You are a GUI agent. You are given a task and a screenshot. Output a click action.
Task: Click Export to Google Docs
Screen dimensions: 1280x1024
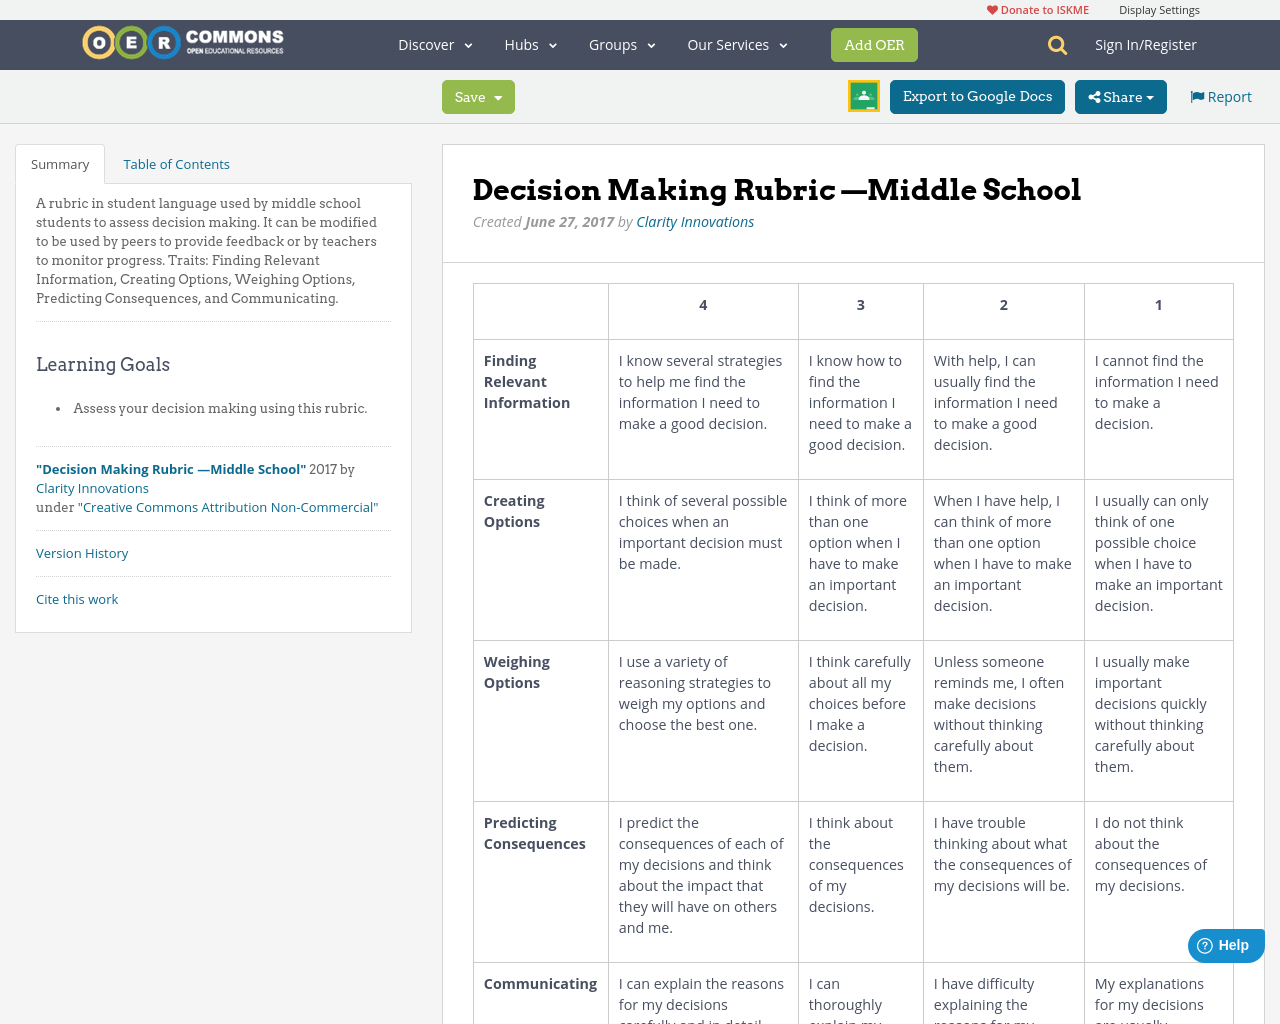coord(977,97)
